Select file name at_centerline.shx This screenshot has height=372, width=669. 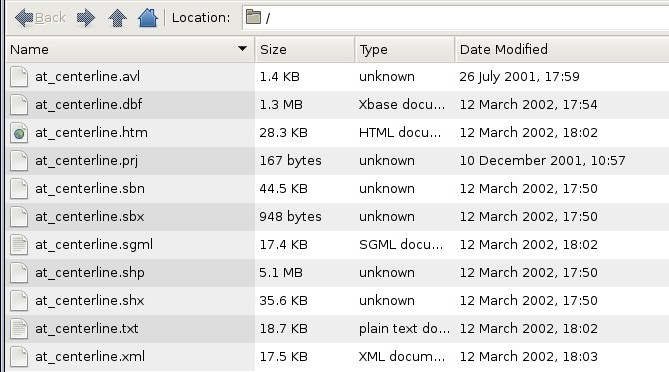point(90,301)
